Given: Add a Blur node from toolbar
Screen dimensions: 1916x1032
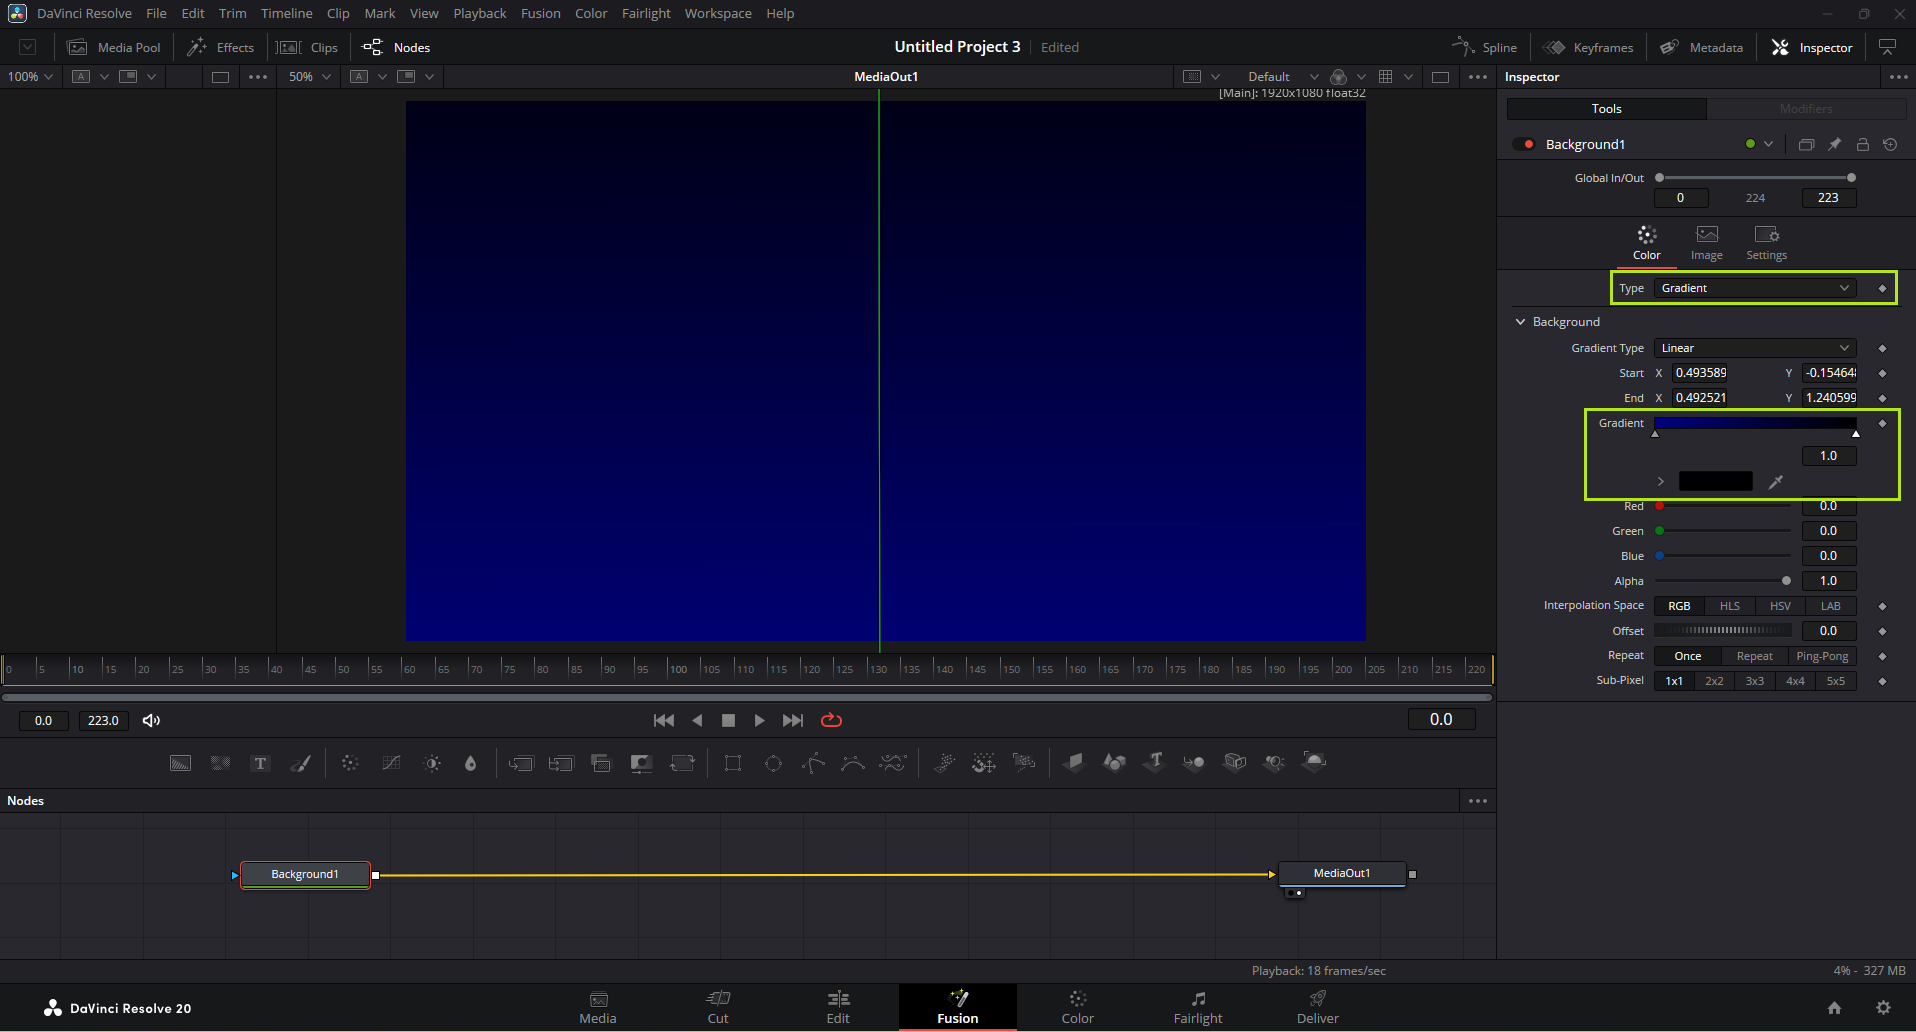Looking at the screenshot, I should [x=470, y=763].
